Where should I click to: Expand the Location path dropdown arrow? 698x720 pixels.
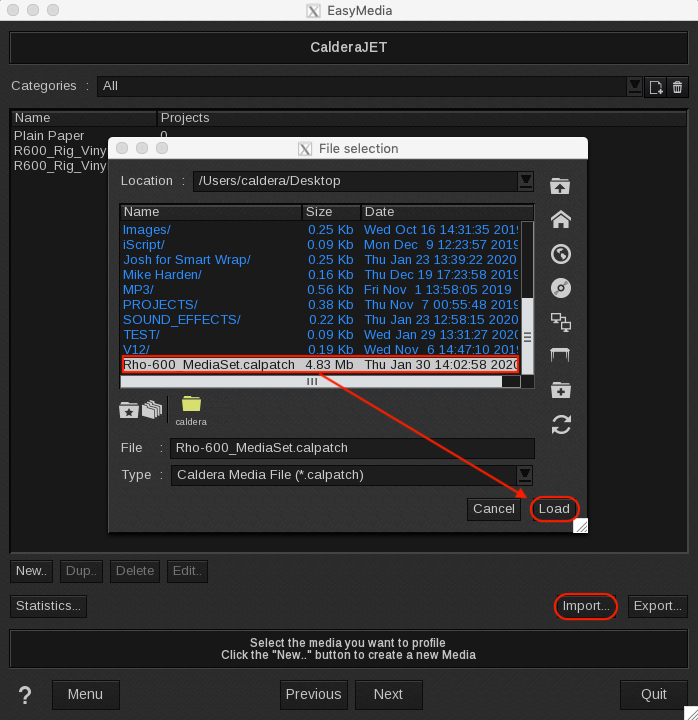click(526, 181)
